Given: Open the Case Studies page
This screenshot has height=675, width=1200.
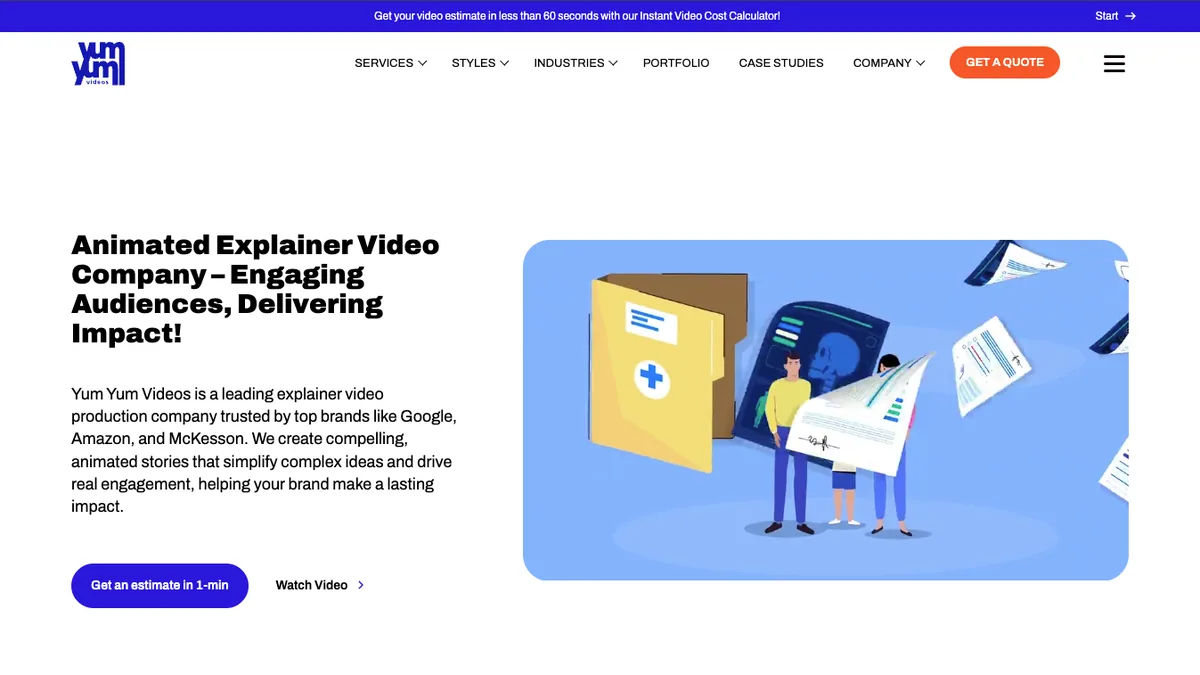Looking at the screenshot, I should (781, 63).
